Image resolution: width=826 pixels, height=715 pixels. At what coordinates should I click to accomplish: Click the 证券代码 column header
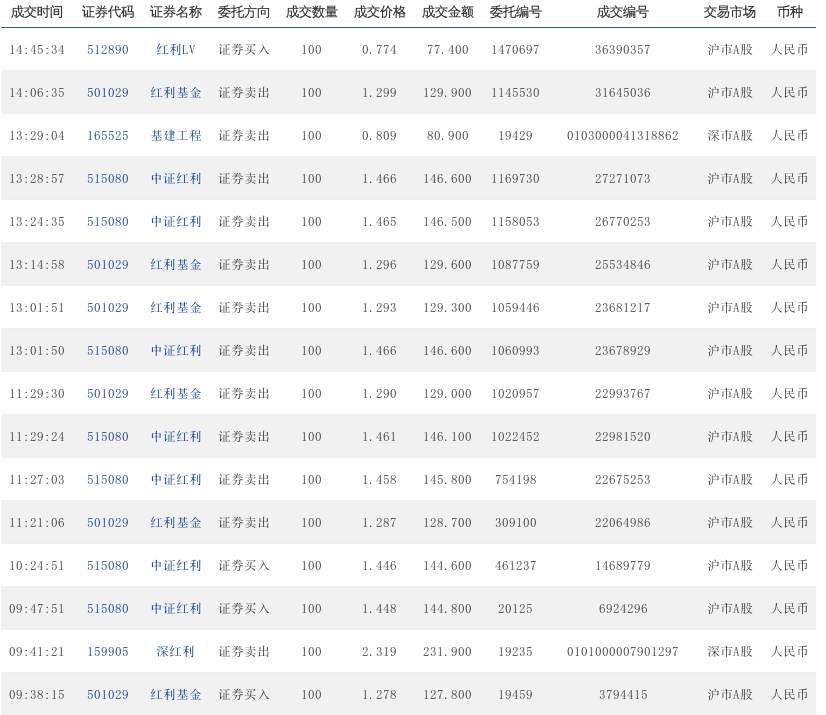point(107,13)
